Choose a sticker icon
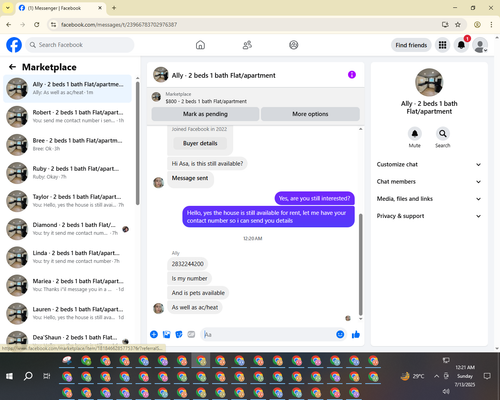The width and height of the screenshot is (500, 400). coord(179,334)
